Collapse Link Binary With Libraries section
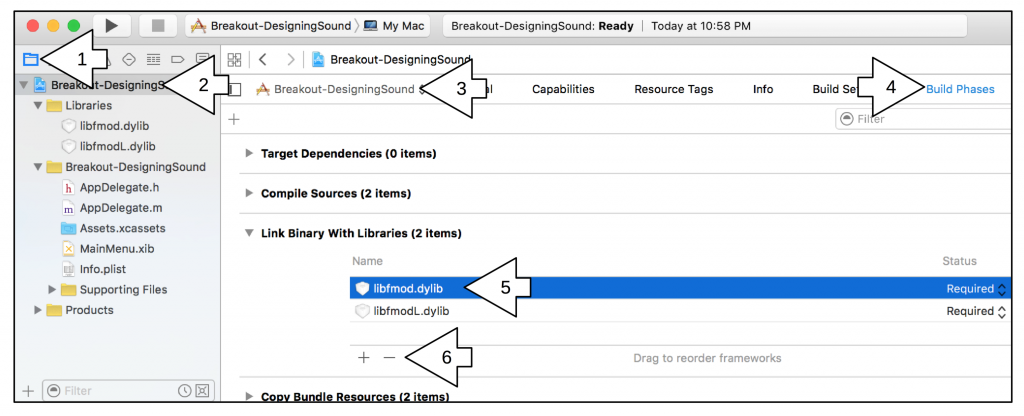This screenshot has width=1024, height=416. coord(249,233)
